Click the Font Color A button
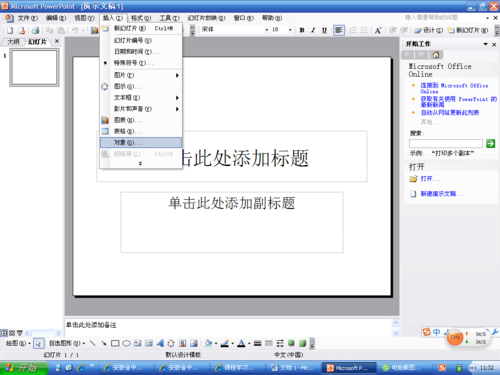 click(242, 343)
